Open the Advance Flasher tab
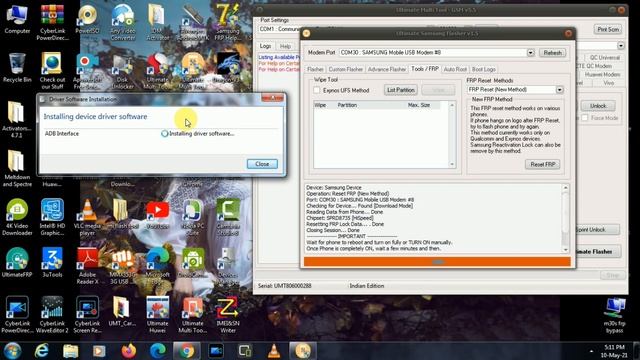Viewport: 640px width, 360px height. point(387,69)
